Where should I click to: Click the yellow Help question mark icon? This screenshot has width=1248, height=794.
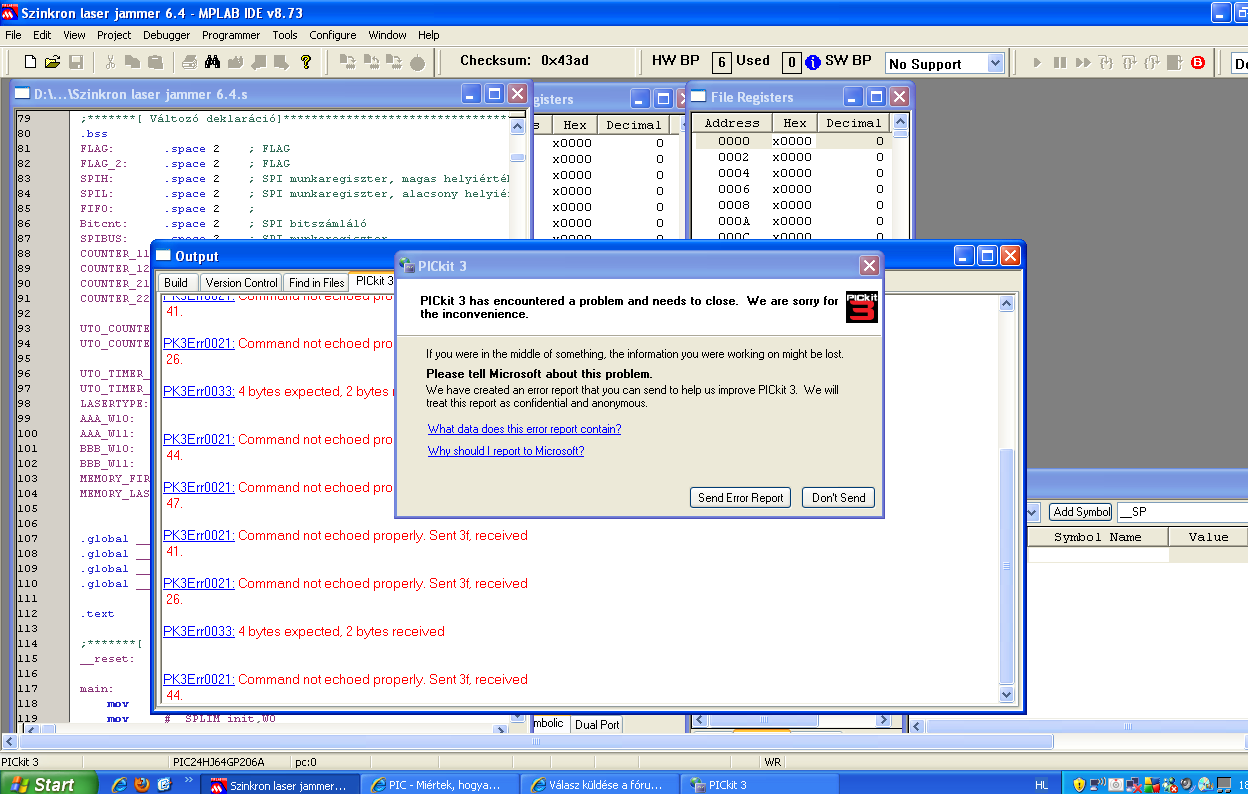pyautogui.click(x=307, y=62)
